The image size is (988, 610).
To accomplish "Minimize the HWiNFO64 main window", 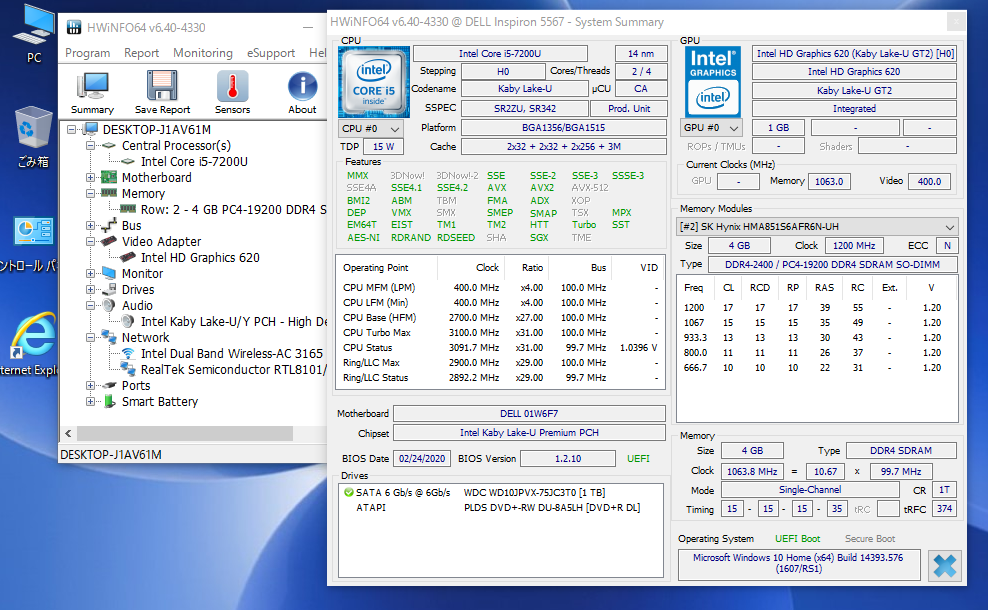I will pos(307,27).
